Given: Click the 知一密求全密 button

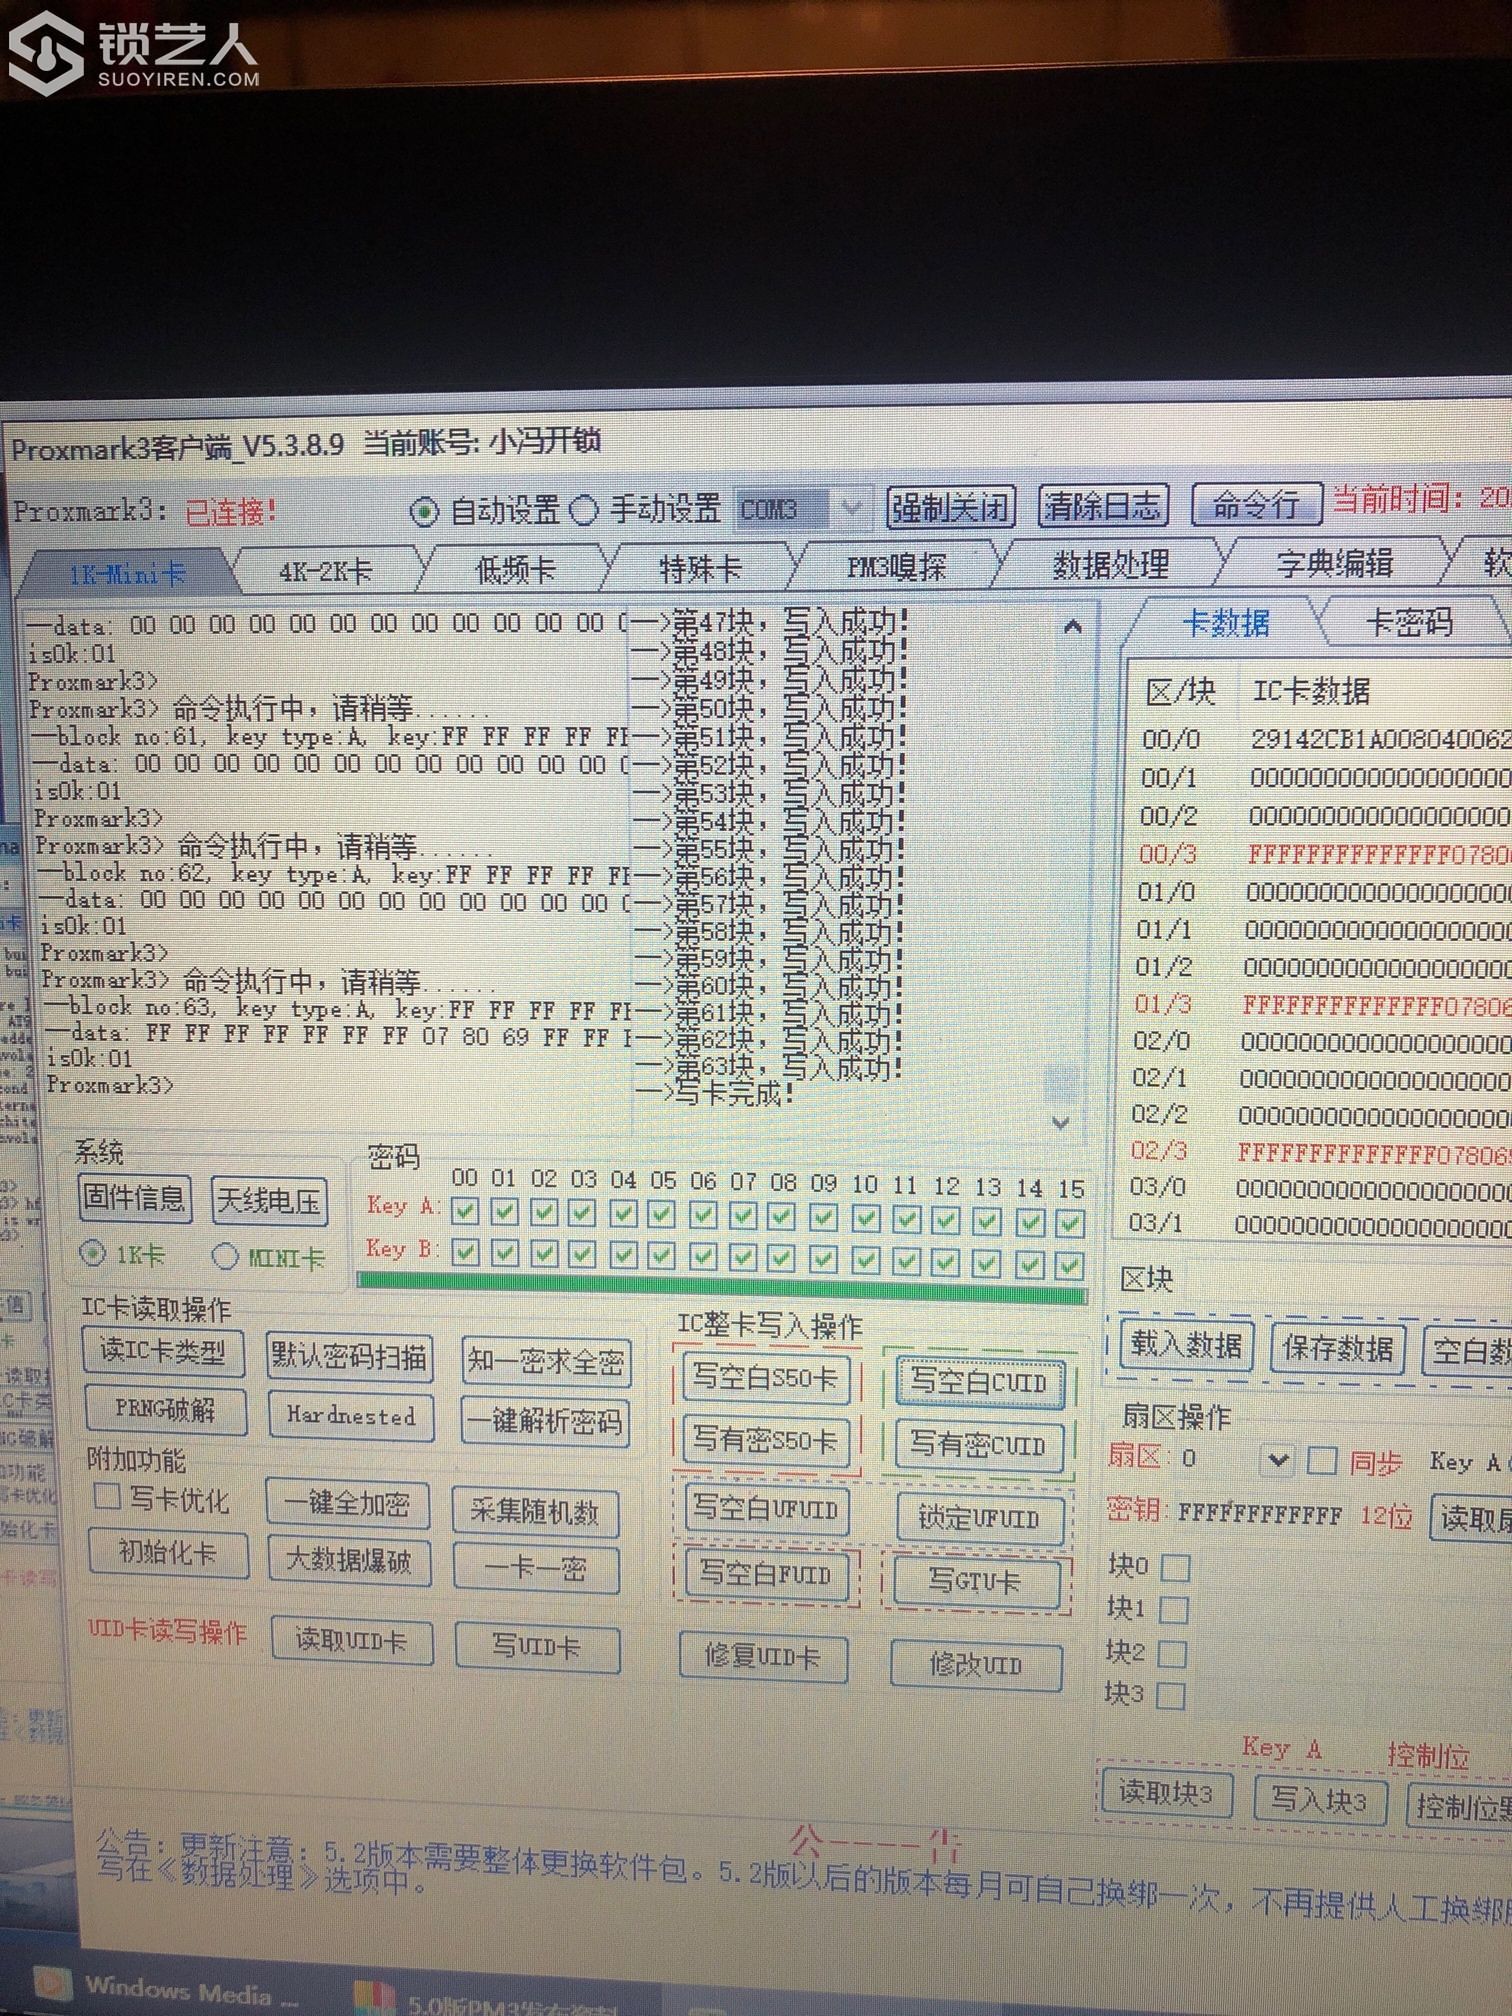Looking at the screenshot, I should click(x=546, y=1362).
